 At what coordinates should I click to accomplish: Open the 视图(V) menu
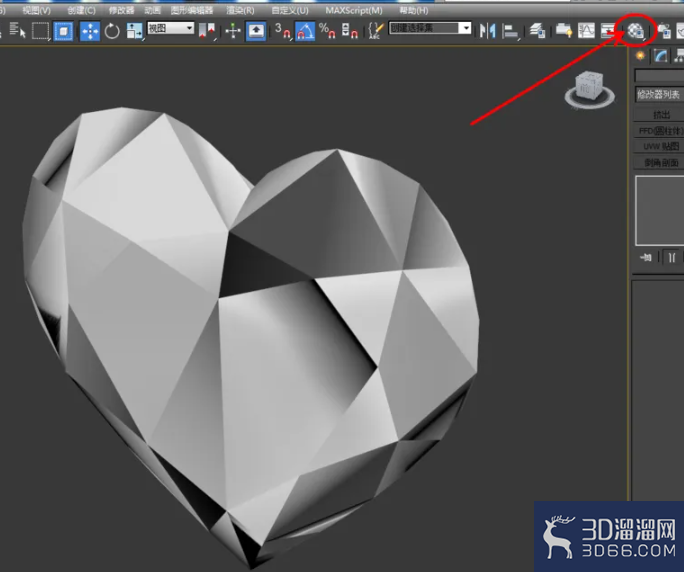click(x=36, y=10)
